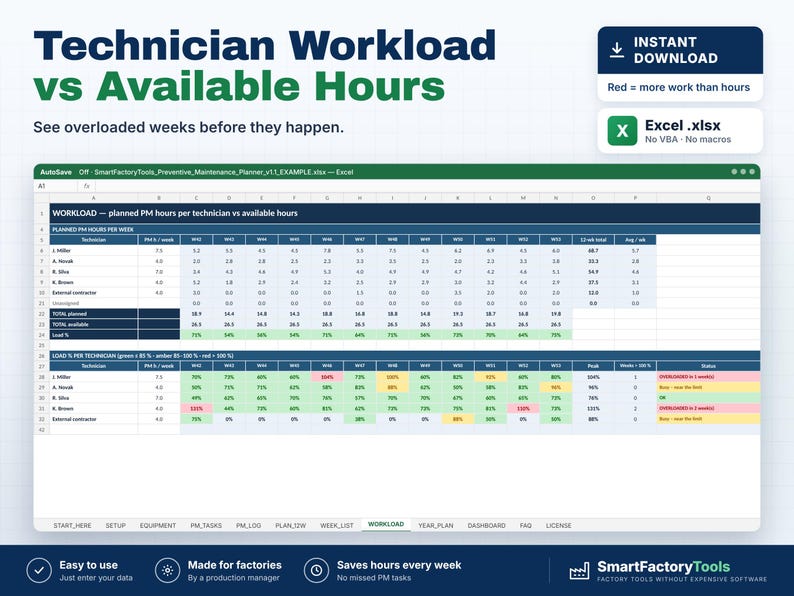Click the Name Box showing A1
Image resolution: width=794 pixels, height=596 pixels.
pyautogui.click(x=56, y=186)
